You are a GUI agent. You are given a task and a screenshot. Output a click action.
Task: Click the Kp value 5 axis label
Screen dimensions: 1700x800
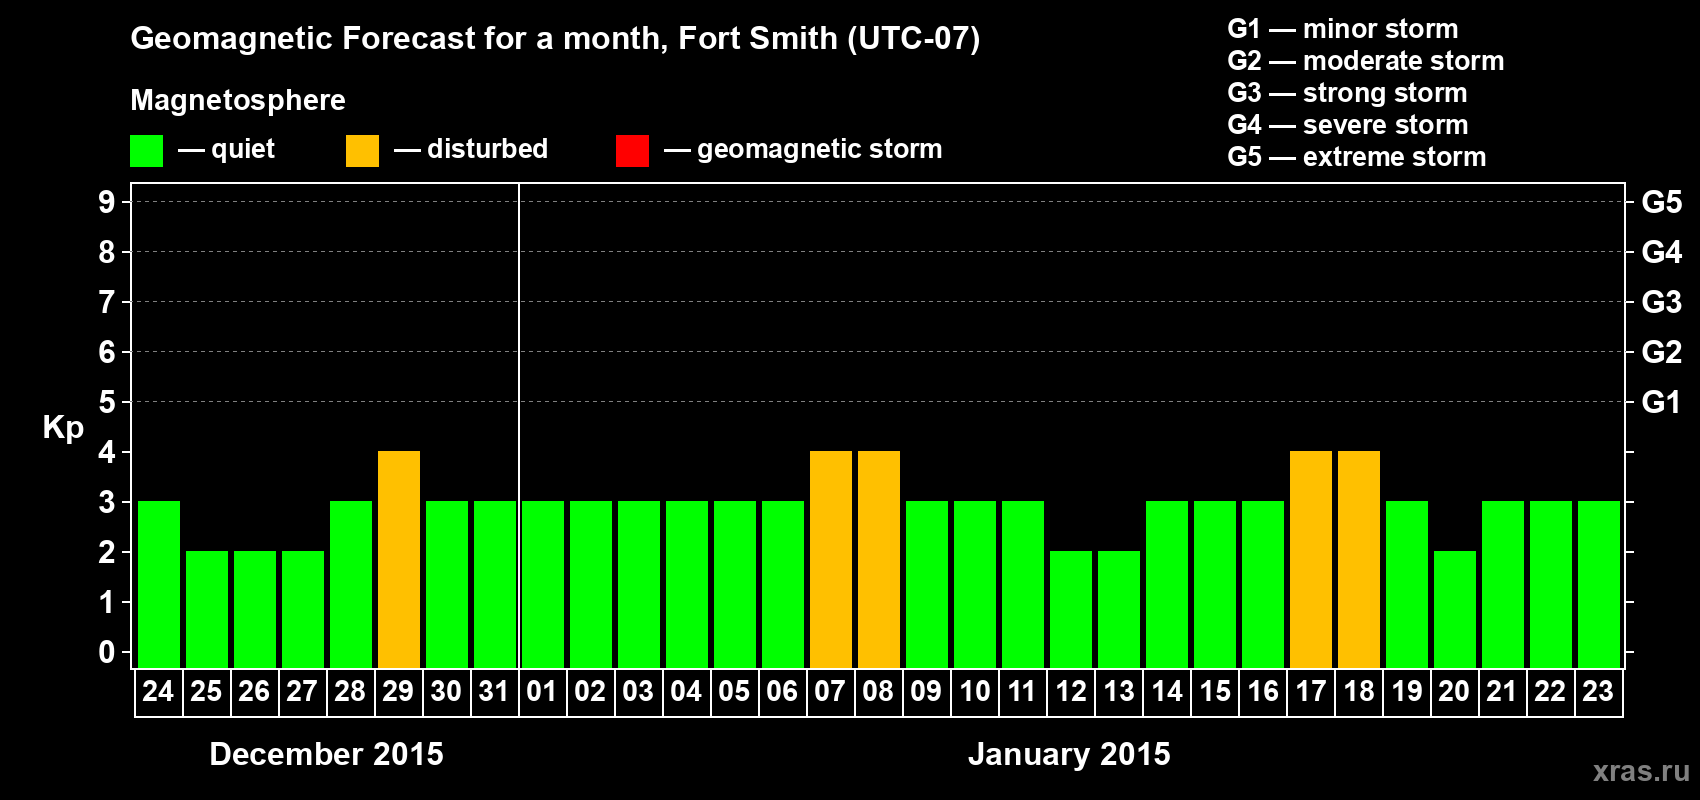107,402
